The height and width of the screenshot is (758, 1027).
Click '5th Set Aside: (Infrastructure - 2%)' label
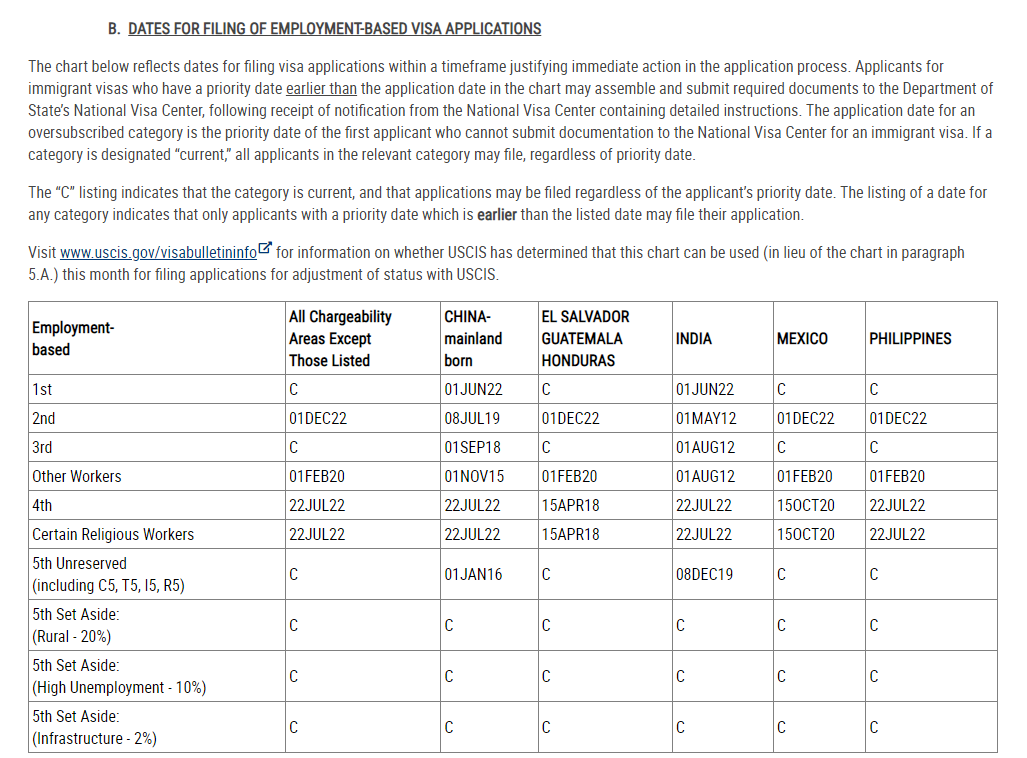click(x=94, y=727)
